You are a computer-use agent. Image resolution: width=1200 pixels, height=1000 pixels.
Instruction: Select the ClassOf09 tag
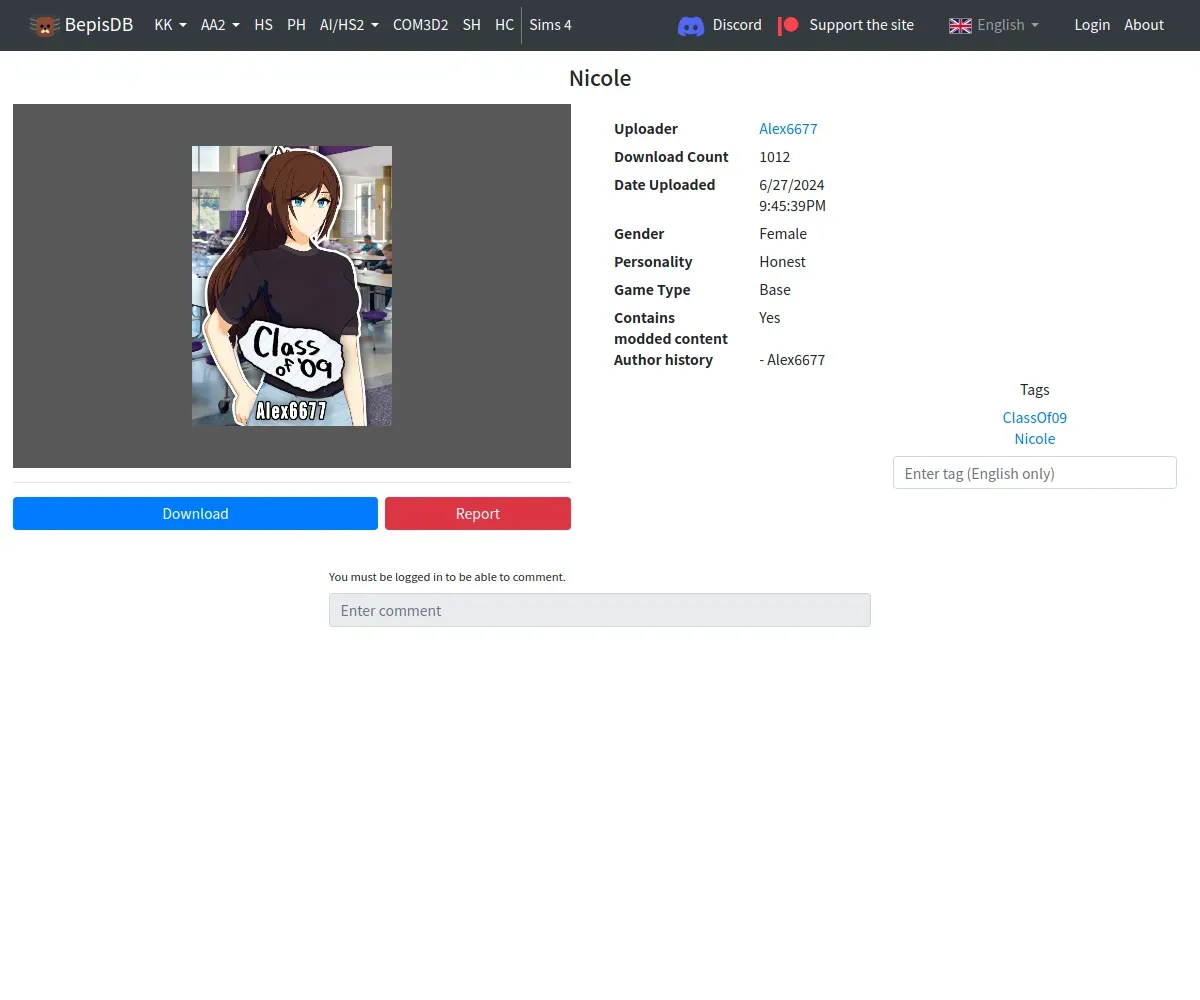tap(1034, 418)
